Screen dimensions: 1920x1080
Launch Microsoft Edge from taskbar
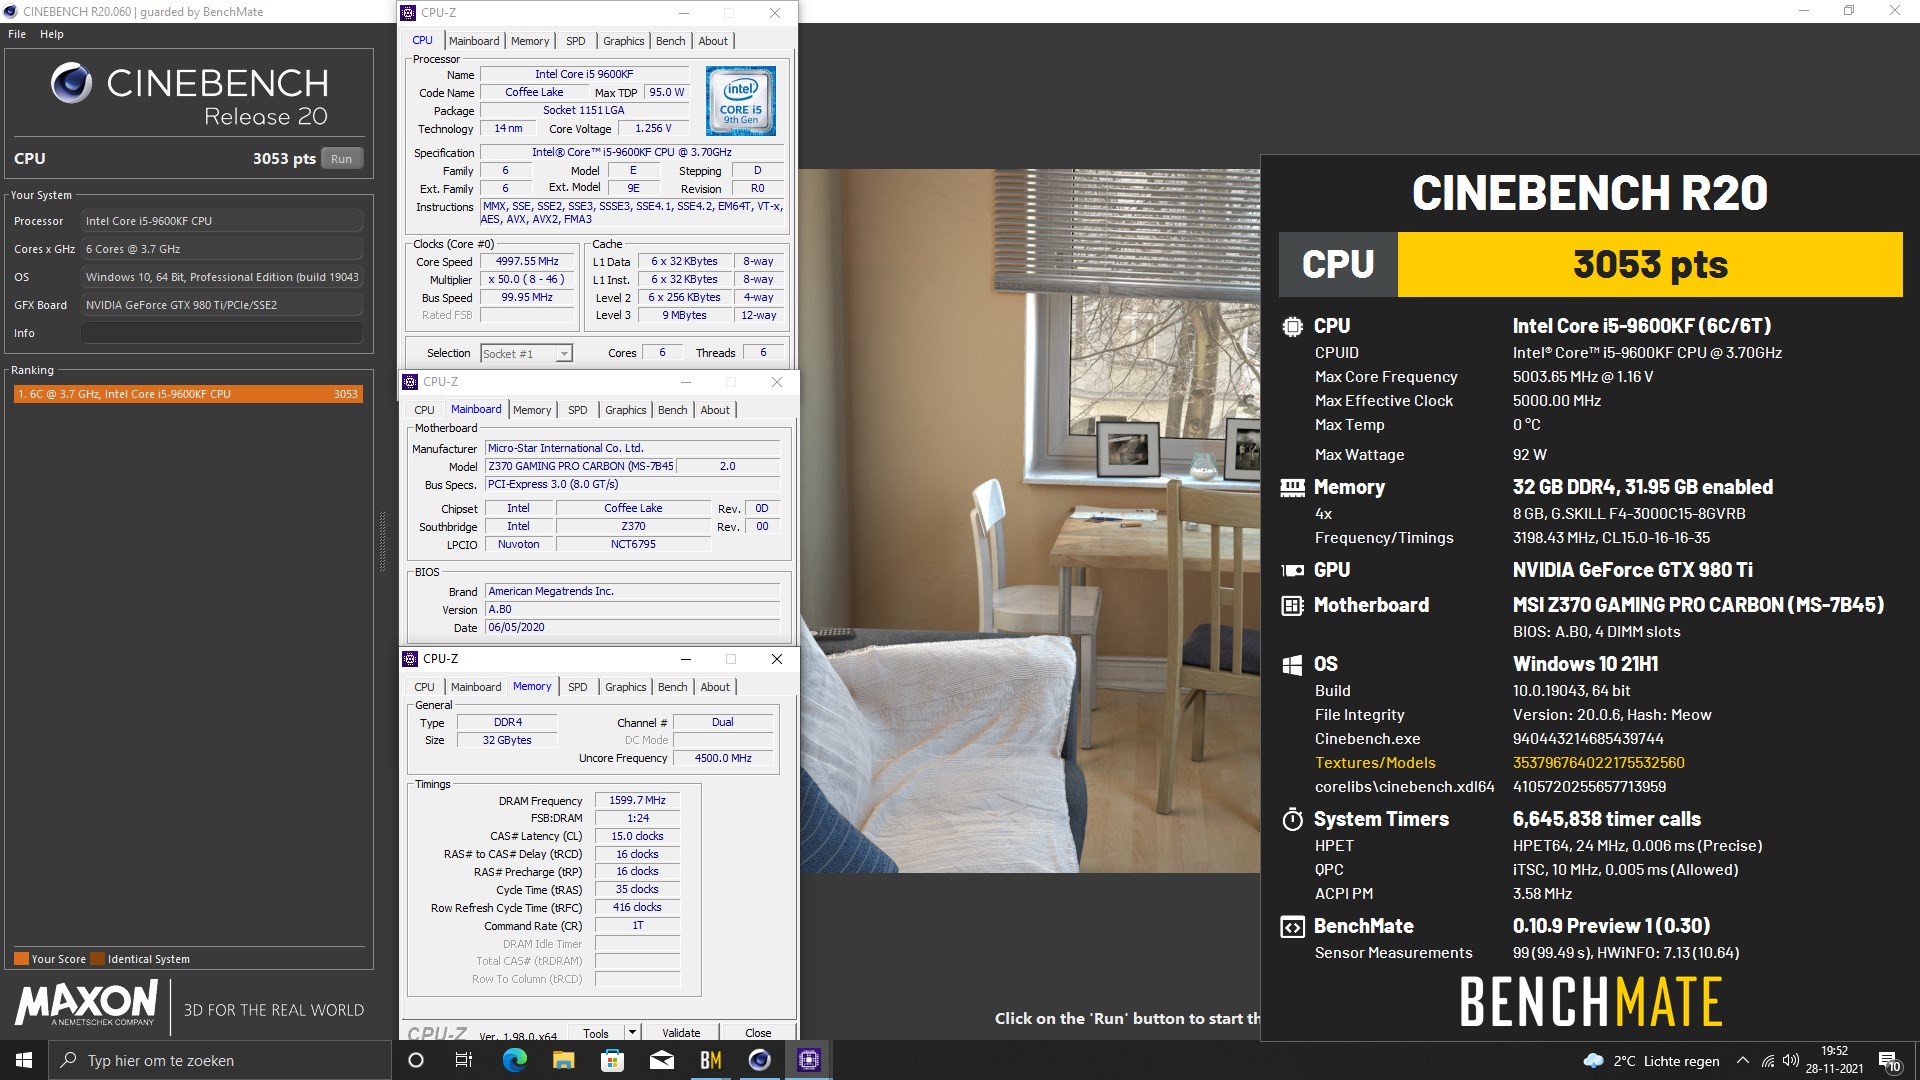point(514,1060)
